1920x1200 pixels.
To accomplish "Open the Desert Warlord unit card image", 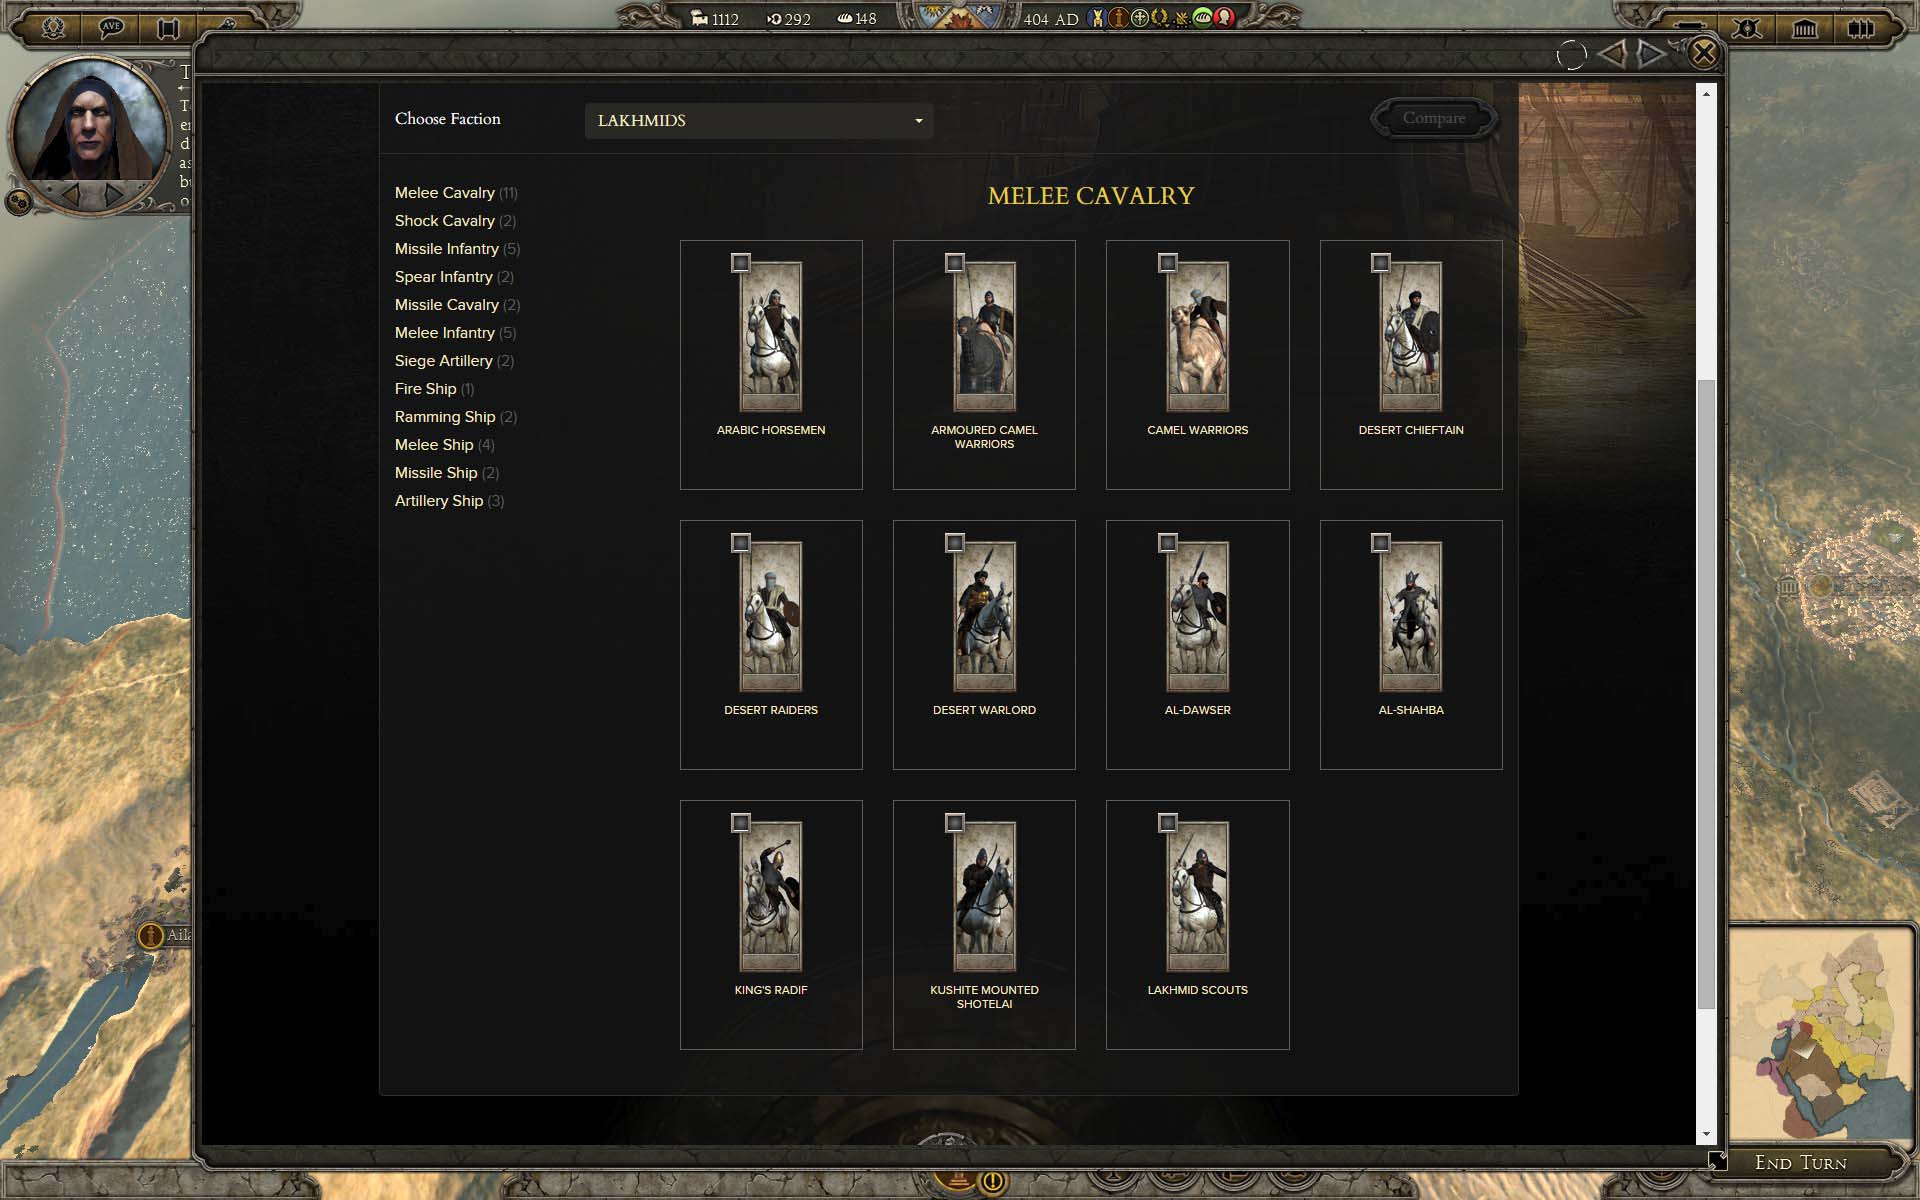I will 985,617.
